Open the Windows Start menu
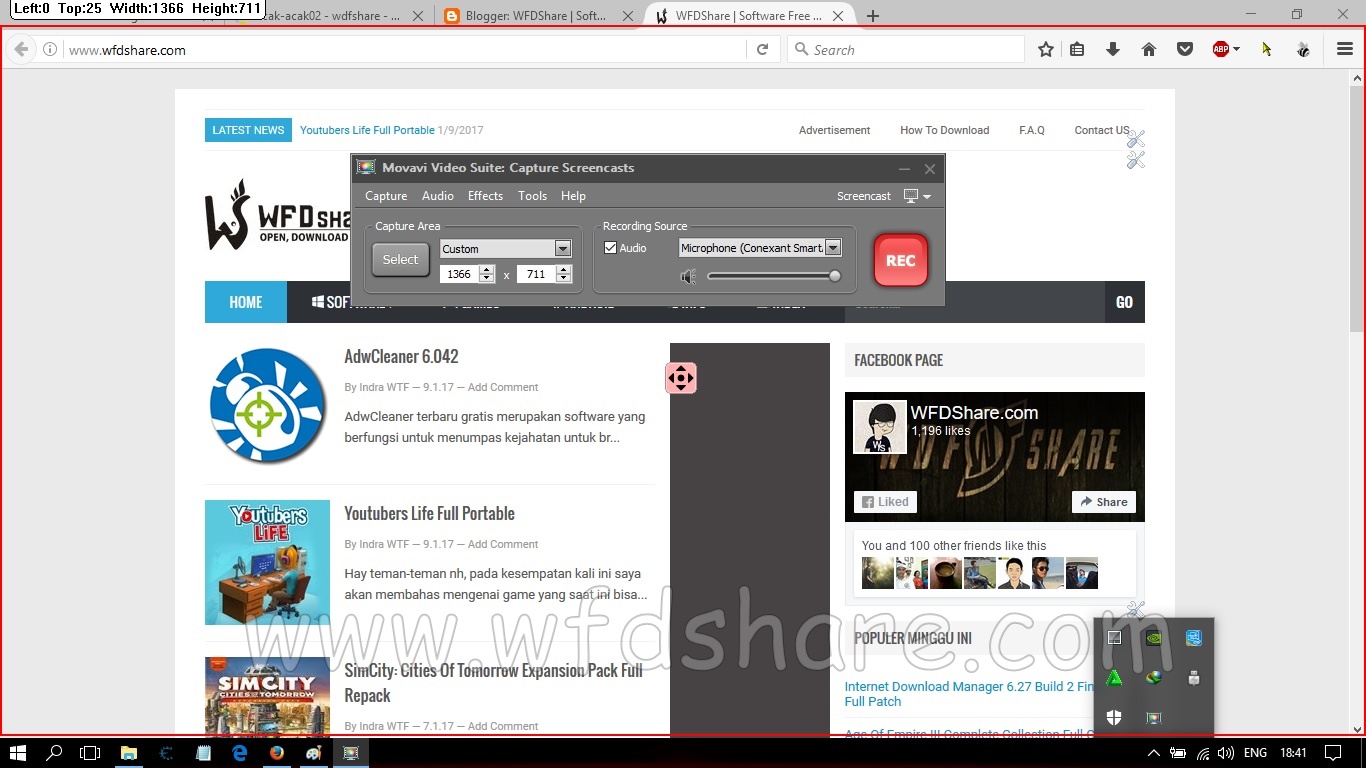The image size is (1366, 768). coord(17,753)
